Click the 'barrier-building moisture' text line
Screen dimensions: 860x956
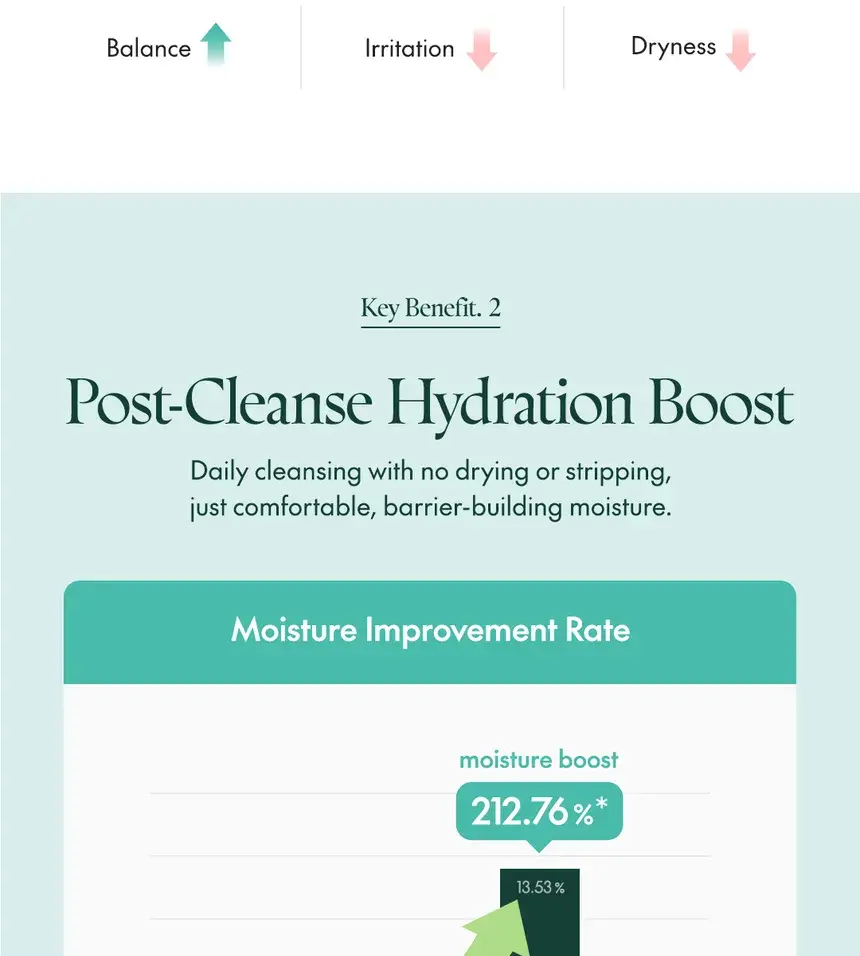430,507
